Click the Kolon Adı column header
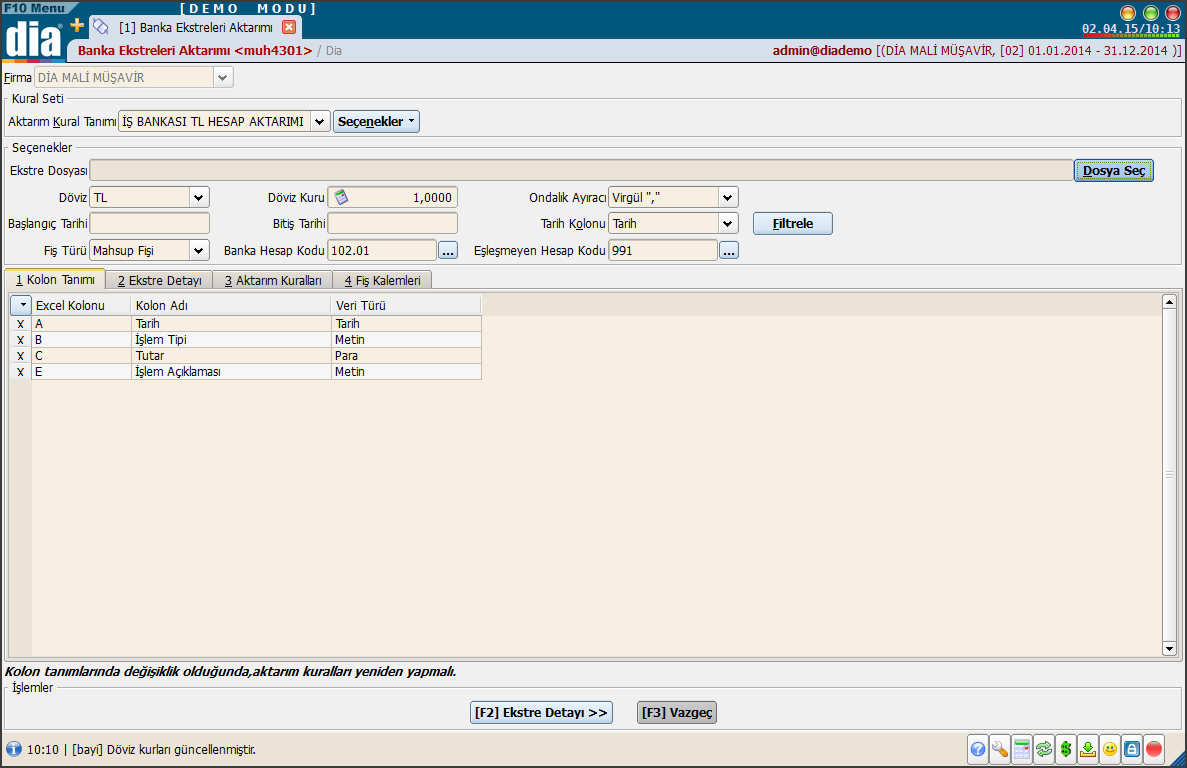This screenshot has height=768, width=1187. point(231,305)
